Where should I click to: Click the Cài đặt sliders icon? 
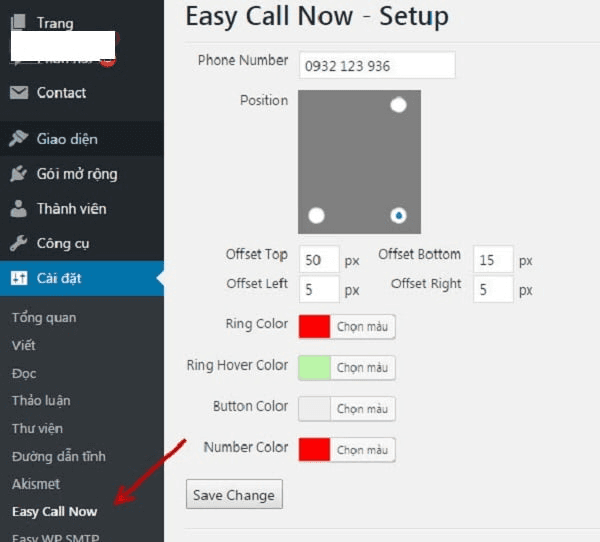pos(19,278)
